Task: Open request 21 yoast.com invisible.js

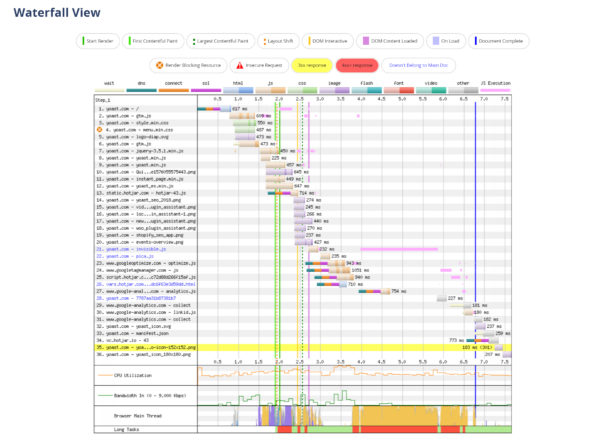Action: (133, 249)
